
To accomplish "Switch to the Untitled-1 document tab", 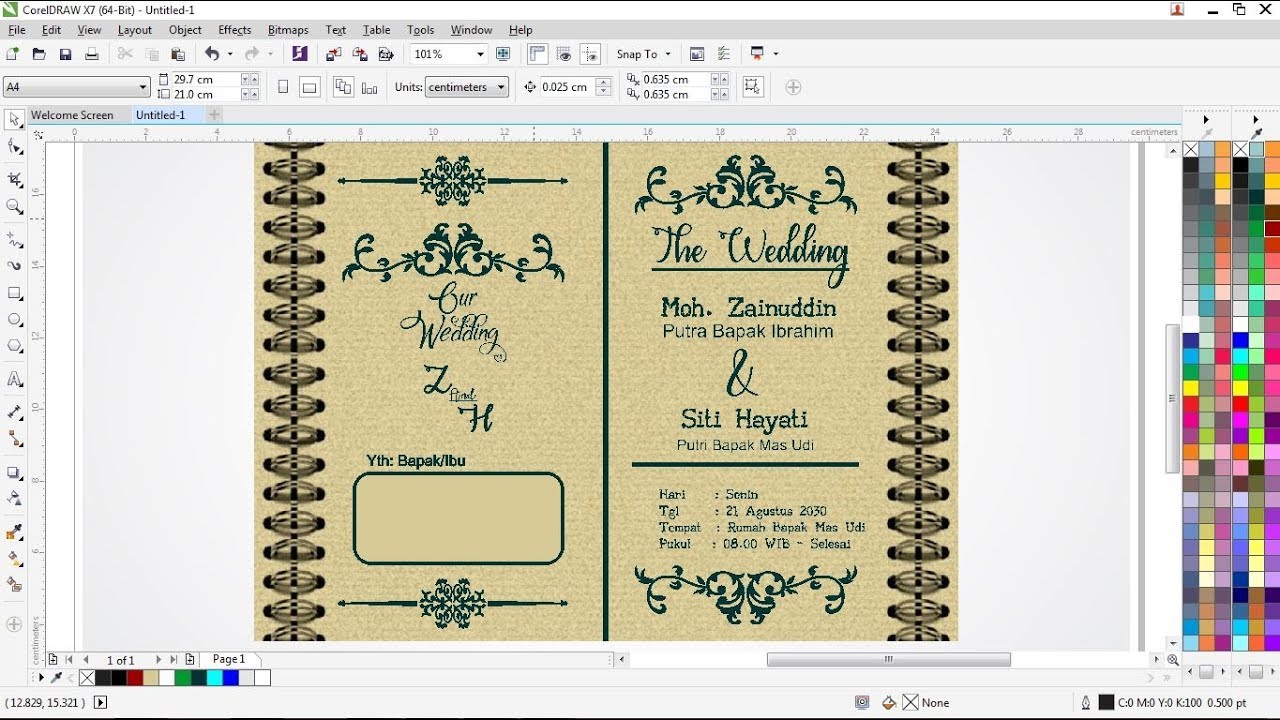I will (161, 115).
